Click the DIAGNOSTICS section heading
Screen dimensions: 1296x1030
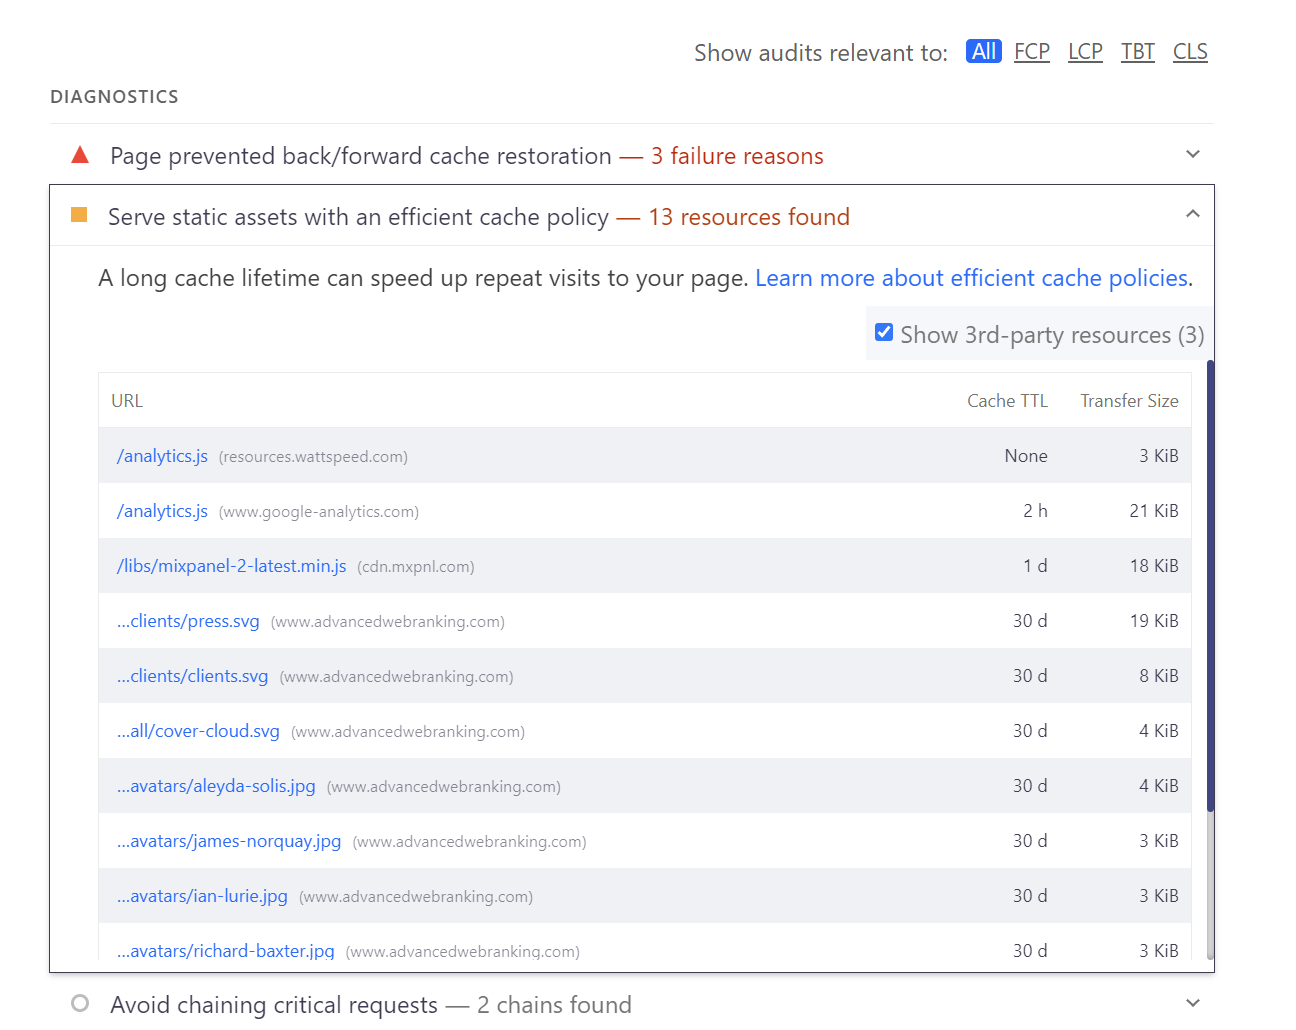pos(114,97)
